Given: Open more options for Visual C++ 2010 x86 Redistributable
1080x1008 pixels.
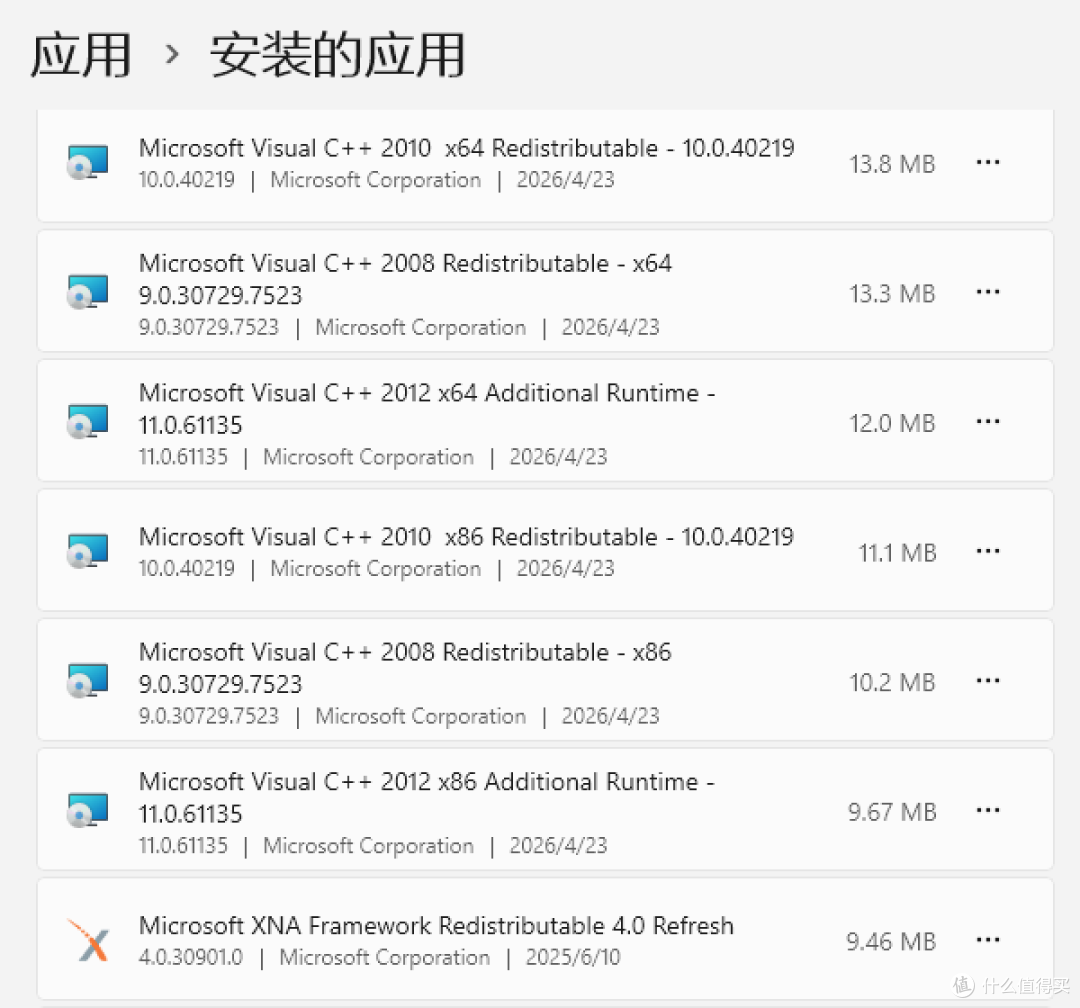Looking at the screenshot, I should 988,551.
